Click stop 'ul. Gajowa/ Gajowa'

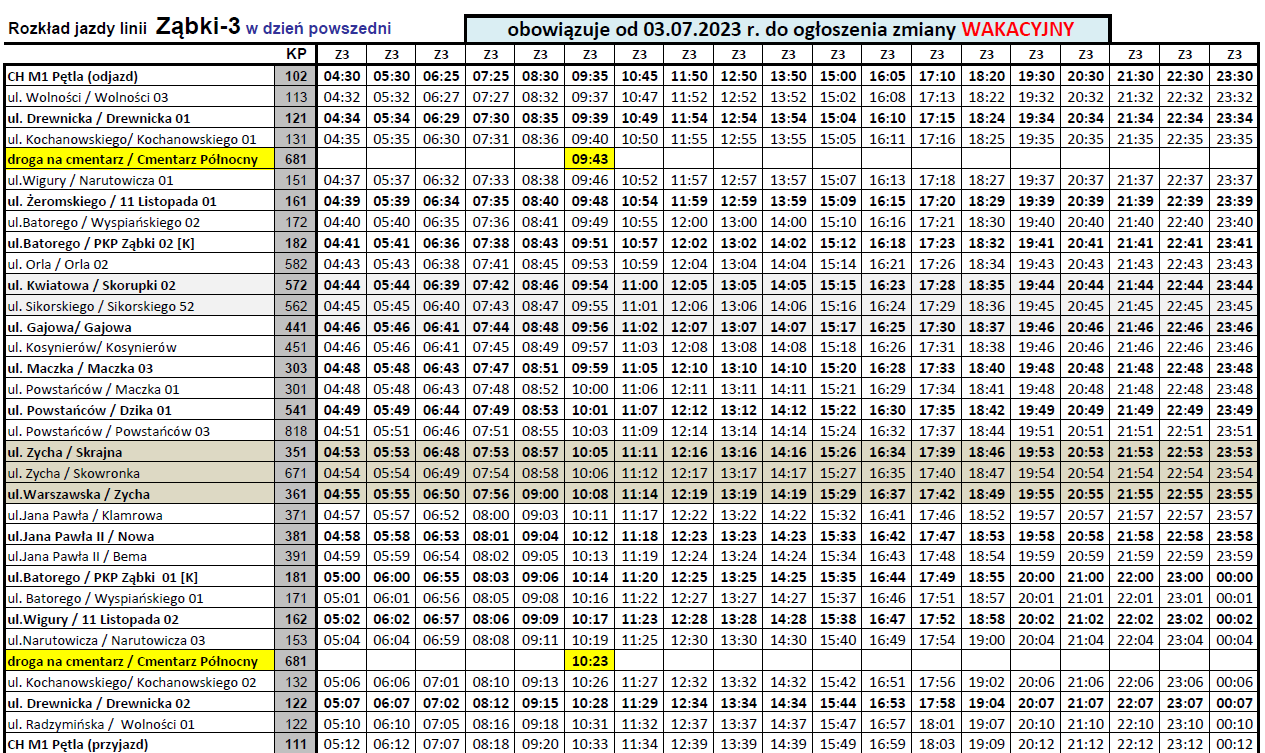click(x=69, y=327)
